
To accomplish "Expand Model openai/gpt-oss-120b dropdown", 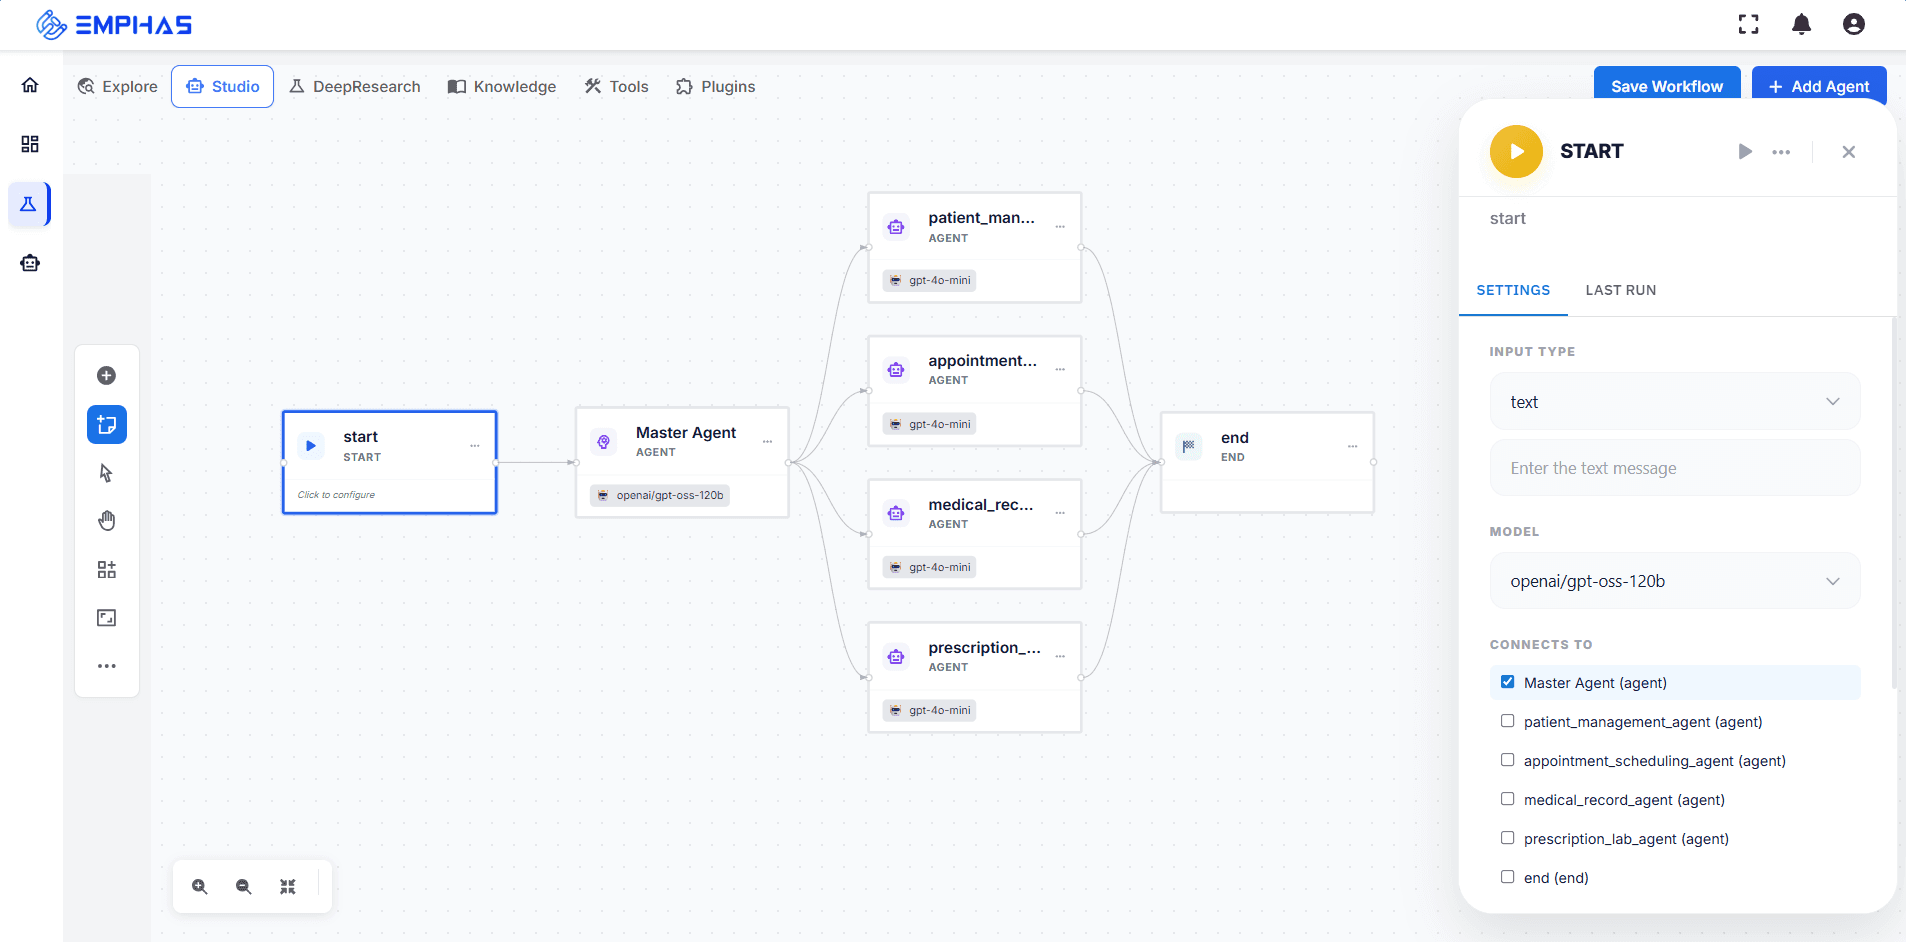I will point(1675,581).
